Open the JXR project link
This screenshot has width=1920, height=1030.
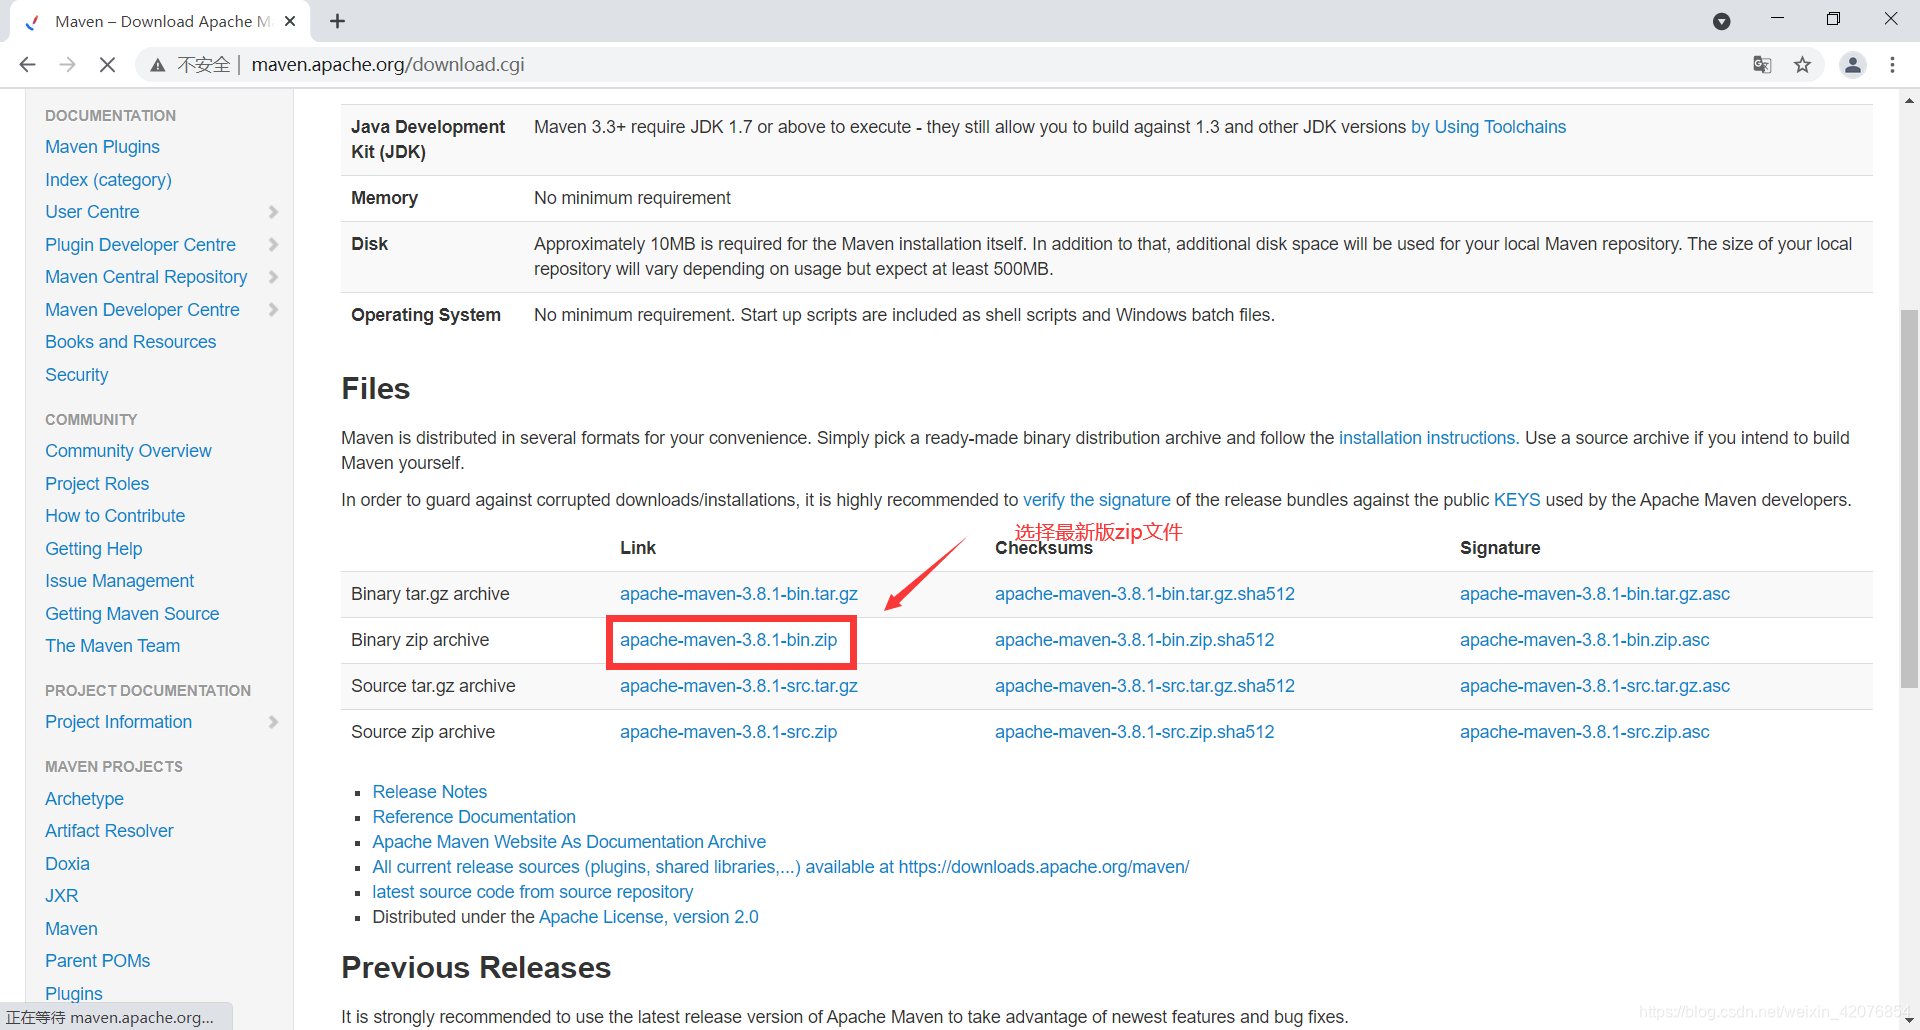(x=61, y=896)
